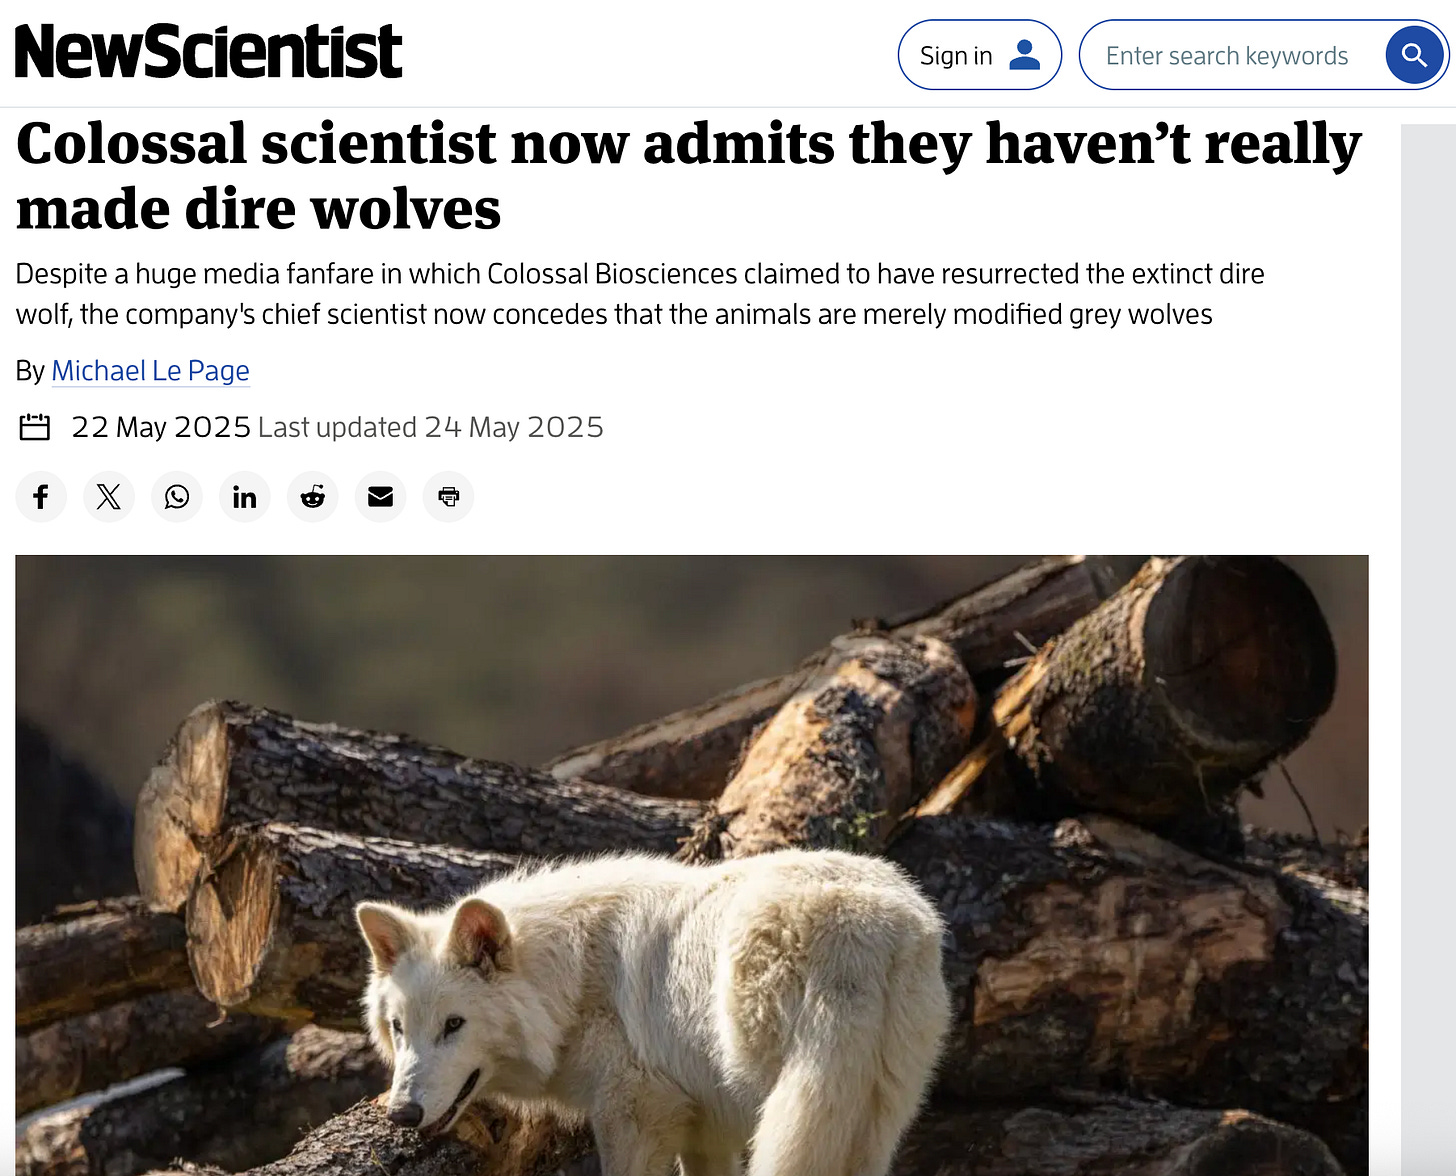
Task: Open the Sign in button
Action: coord(980,55)
